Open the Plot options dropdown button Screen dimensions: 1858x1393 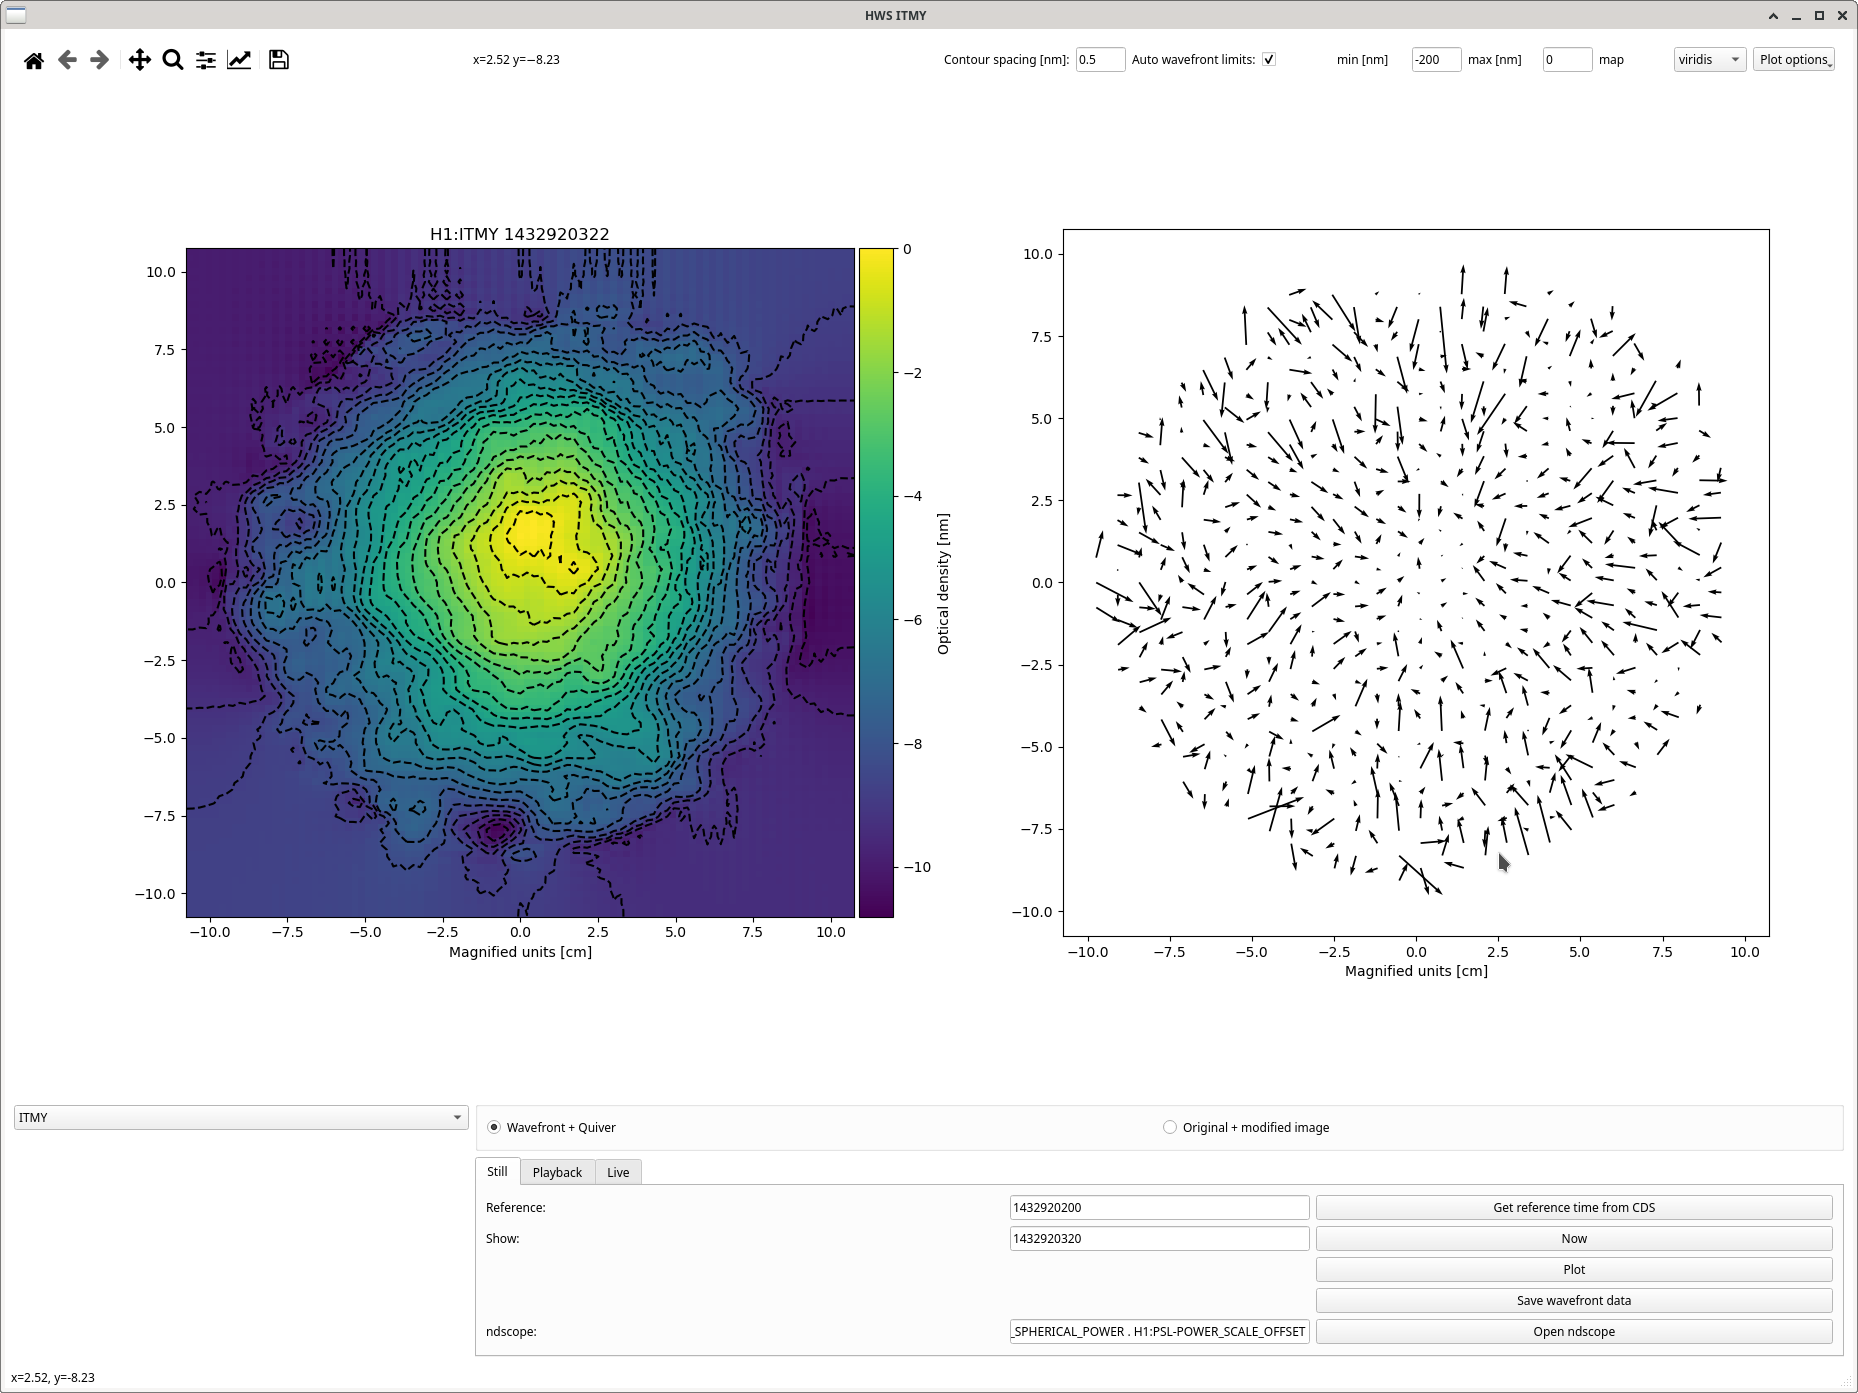click(1794, 60)
